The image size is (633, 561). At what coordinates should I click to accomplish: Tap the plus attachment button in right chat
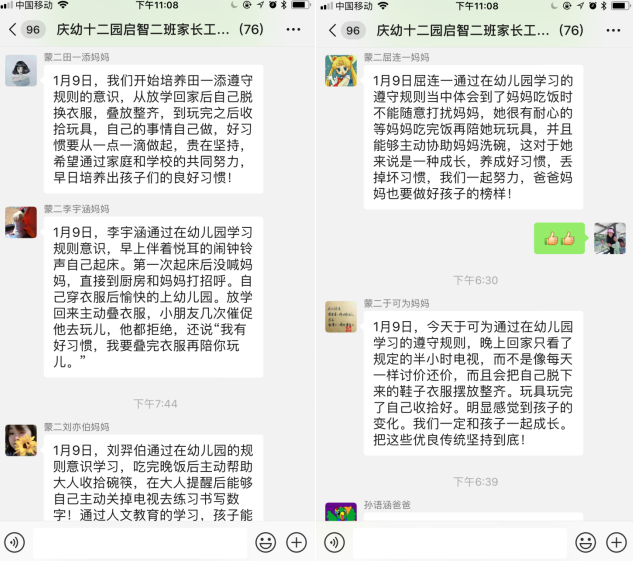click(x=616, y=542)
